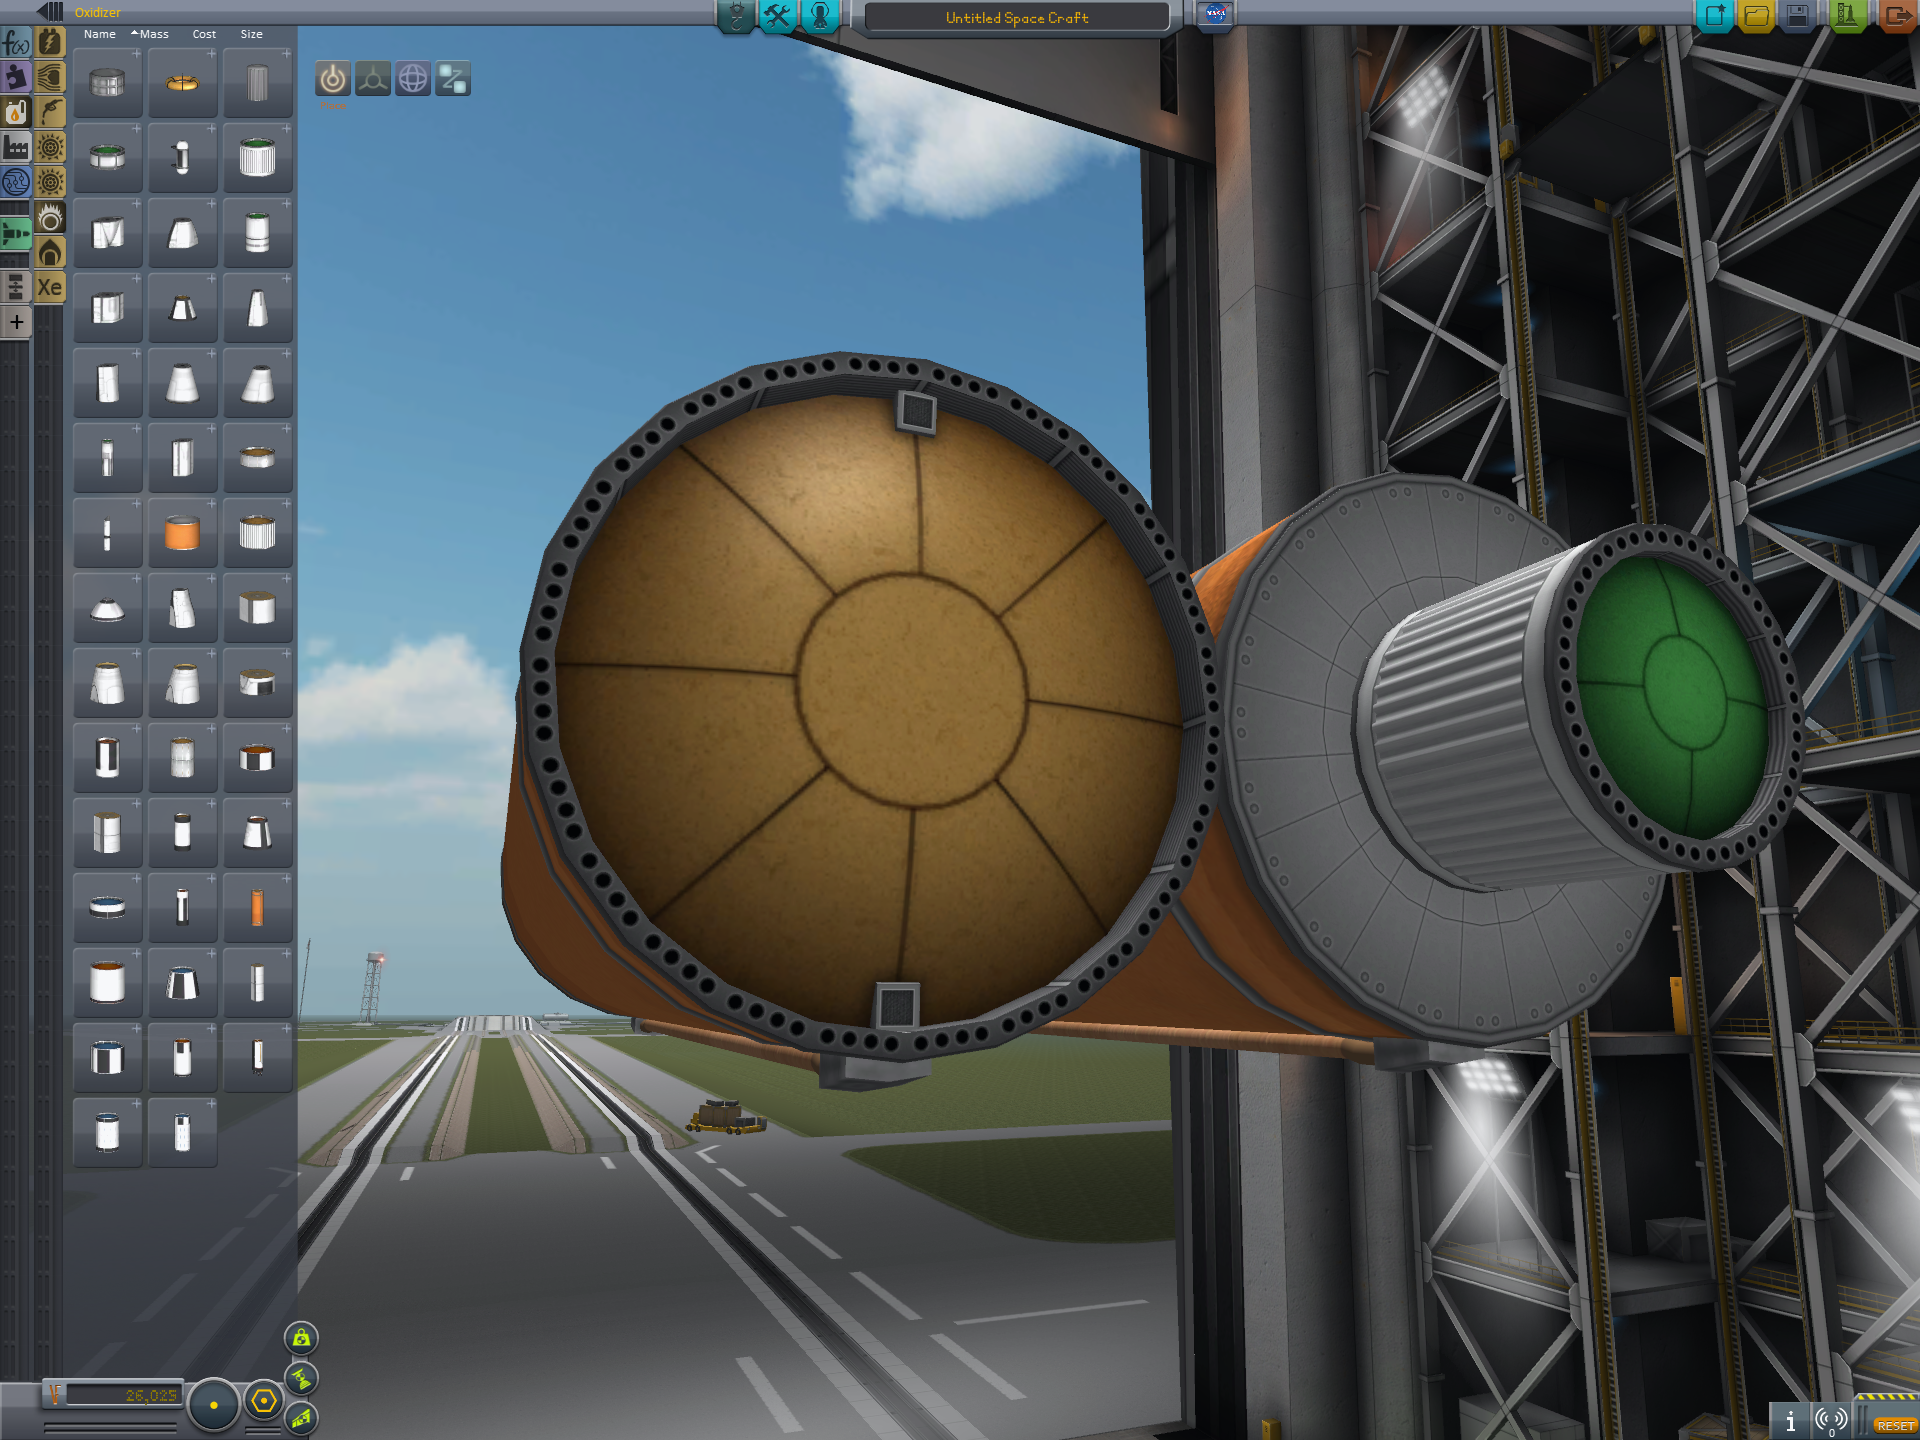Activate the Rotate gizmo tool
1920x1440 pixels.
pyautogui.click(x=413, y=78)
